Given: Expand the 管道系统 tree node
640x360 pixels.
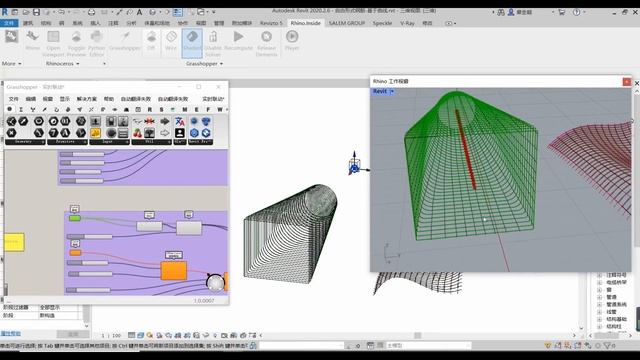Looking at the screenshot, I should (599, 304).
